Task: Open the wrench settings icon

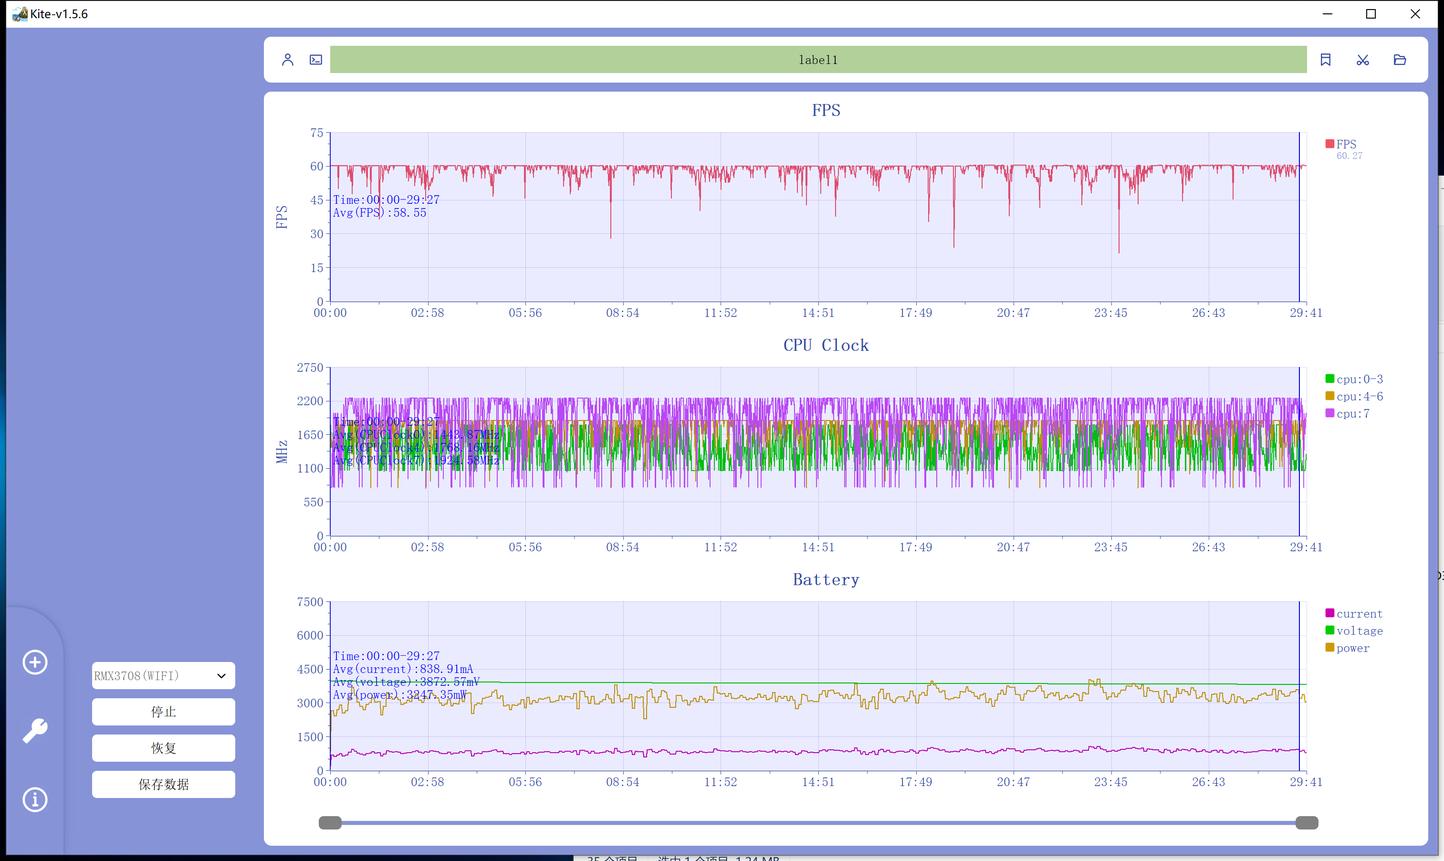Action: pyautogui.click(x=35, y=731)
